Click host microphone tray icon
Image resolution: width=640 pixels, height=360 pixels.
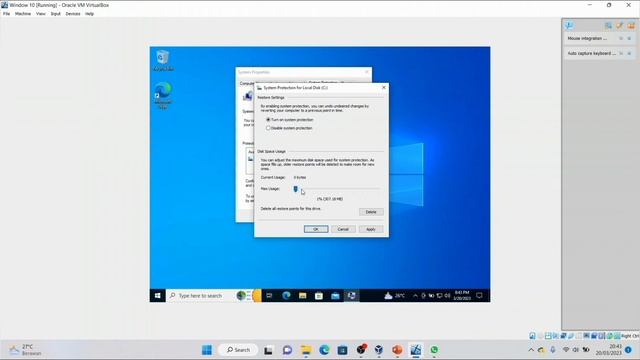pos(553,350)
